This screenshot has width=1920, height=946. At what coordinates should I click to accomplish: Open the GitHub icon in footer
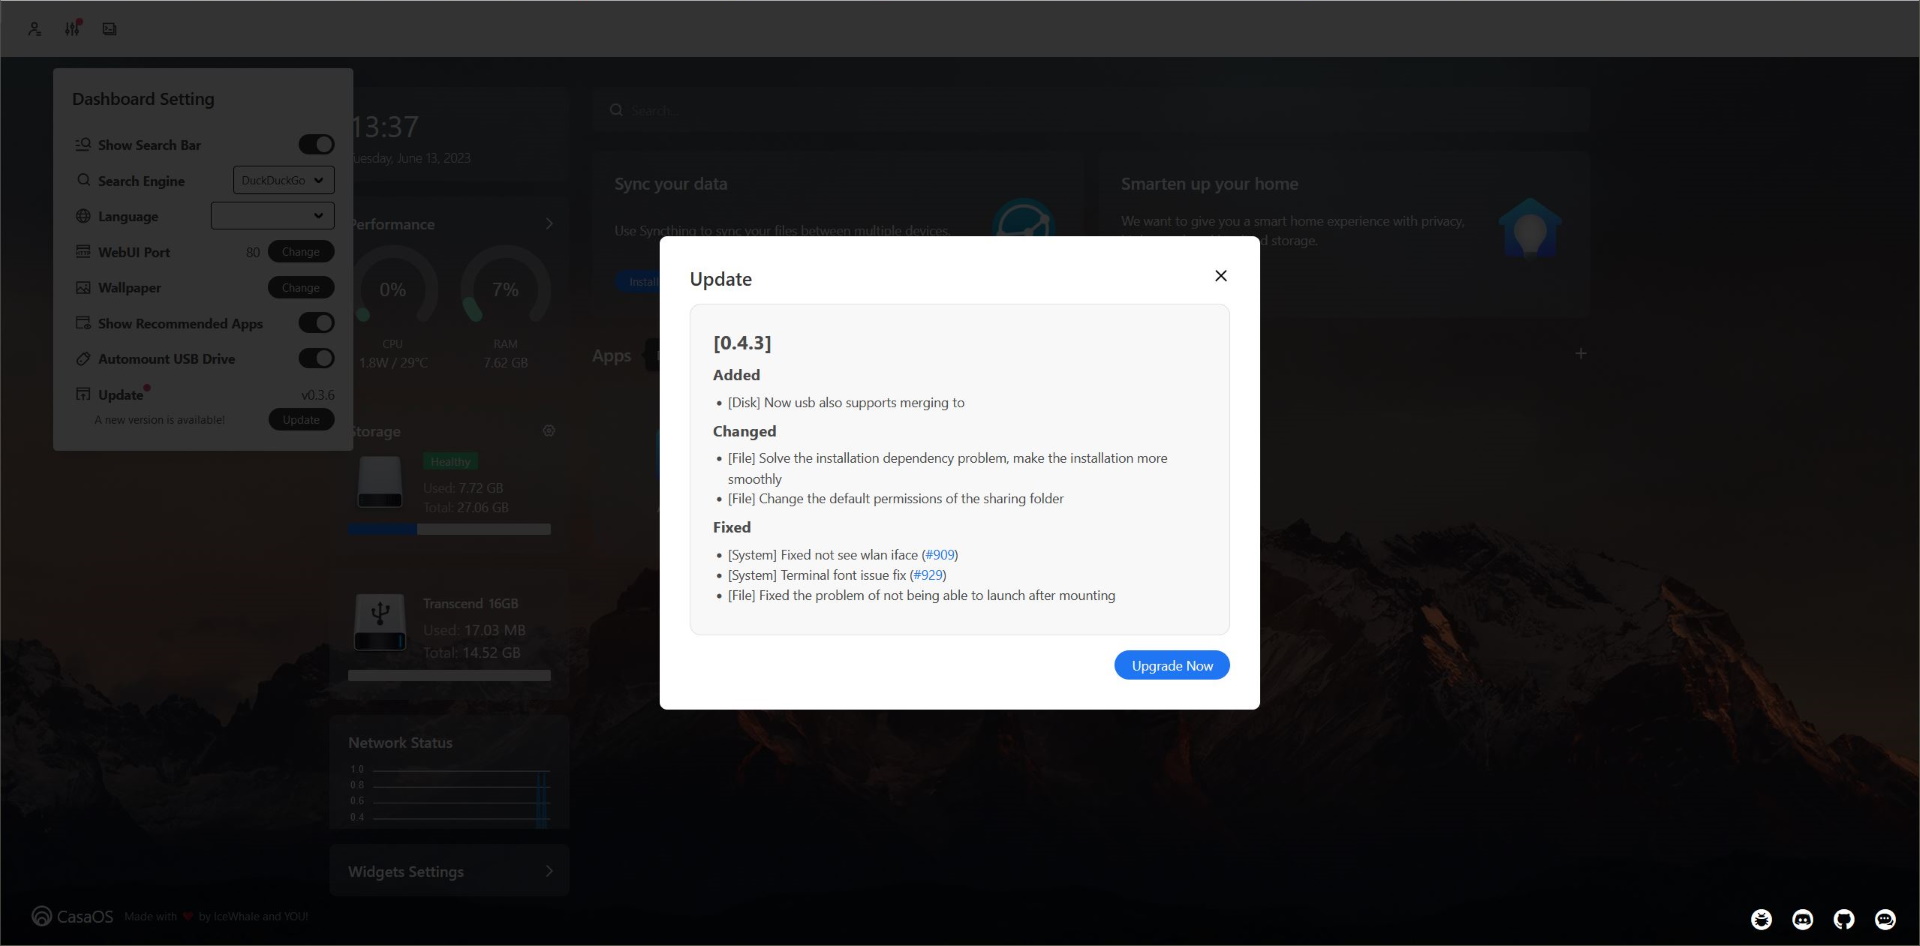1843,919
